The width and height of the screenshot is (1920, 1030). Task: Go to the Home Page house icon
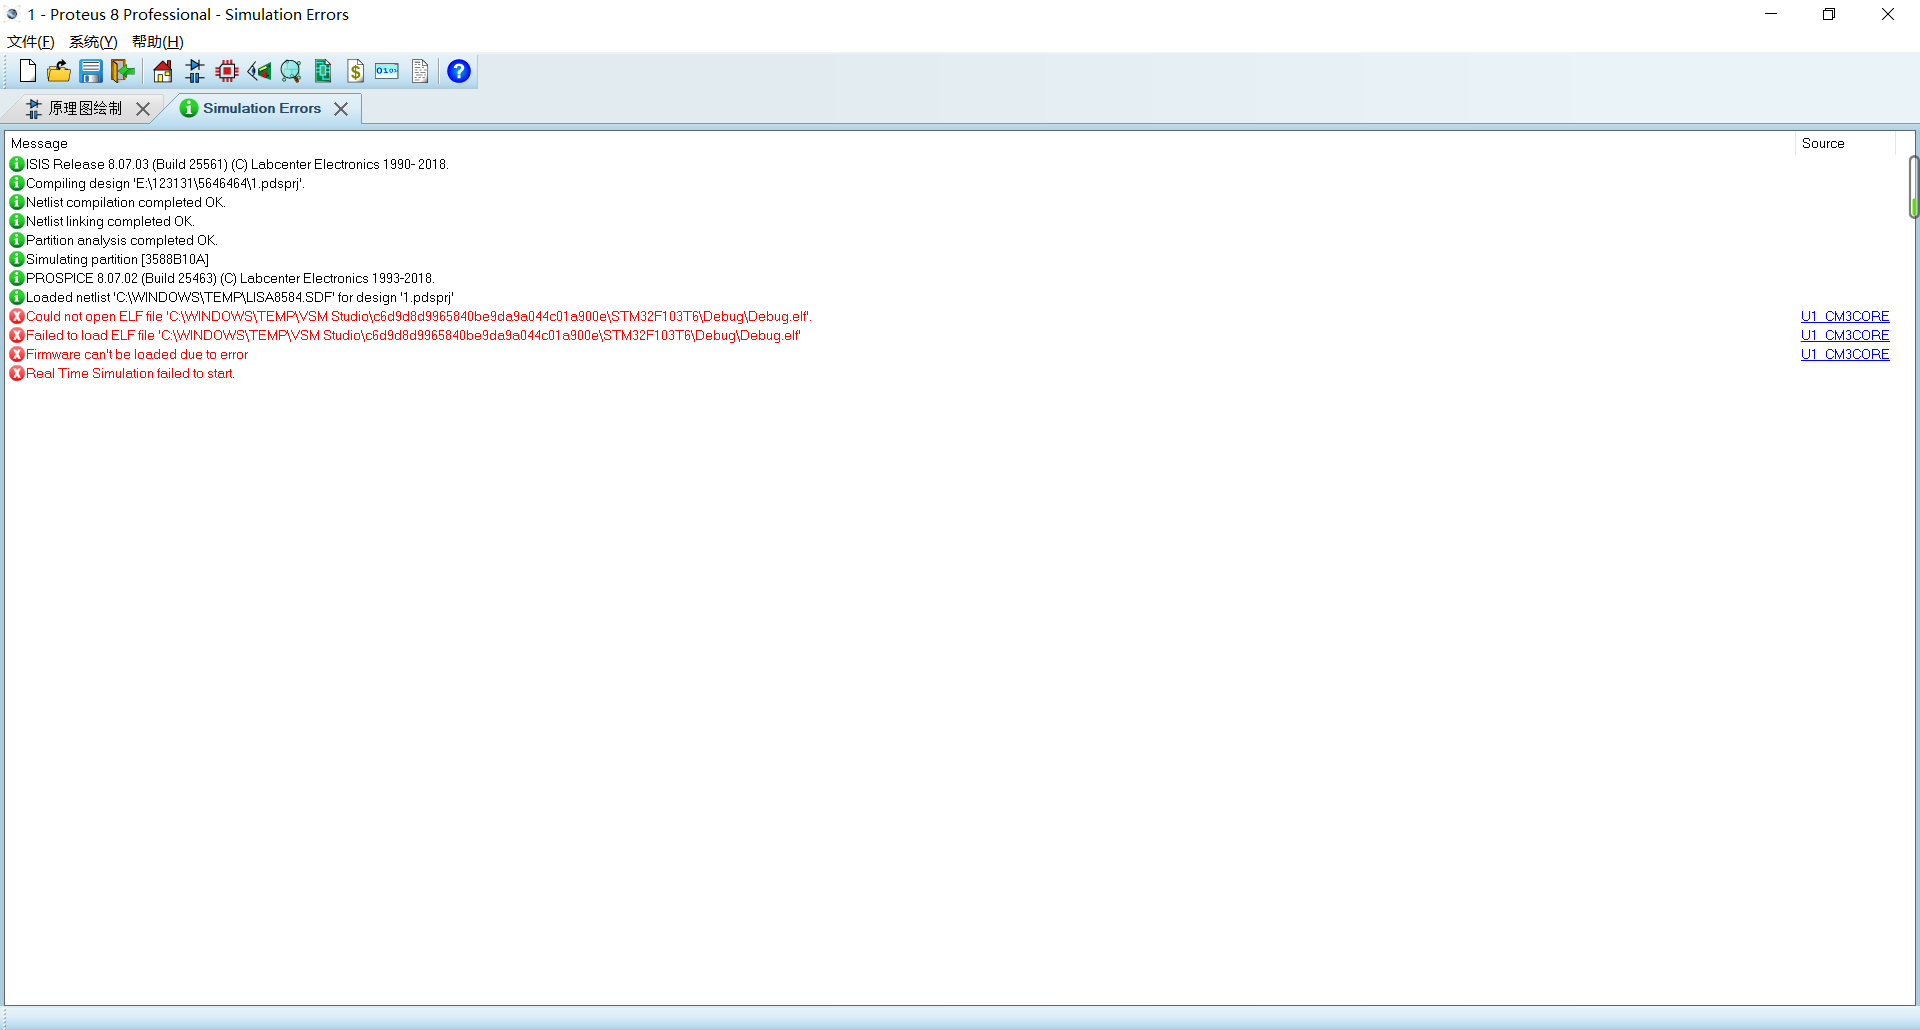tap(163, 71)
